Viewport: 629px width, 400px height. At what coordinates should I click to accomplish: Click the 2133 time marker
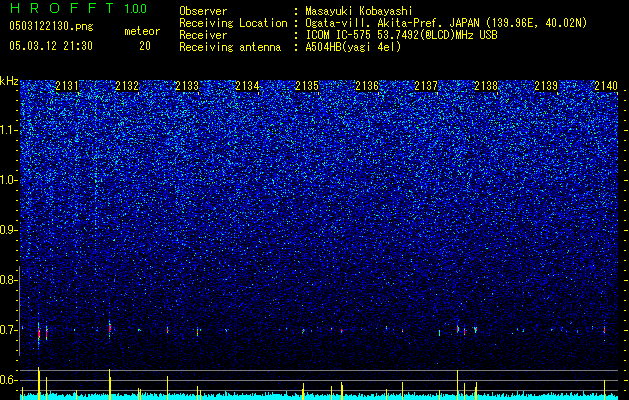tap(187, 85)
